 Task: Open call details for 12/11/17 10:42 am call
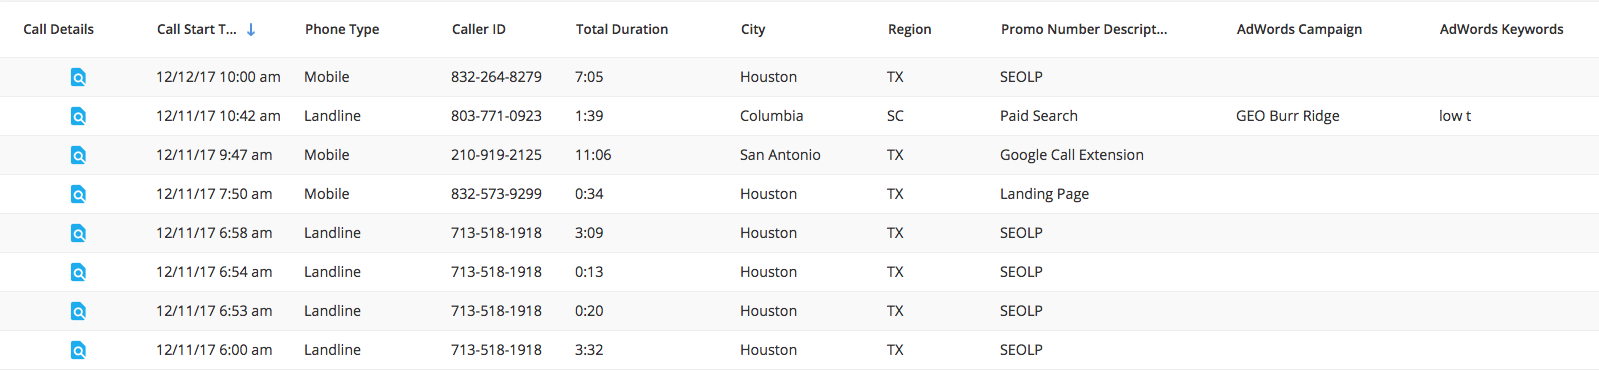click(x=78, y=116)
